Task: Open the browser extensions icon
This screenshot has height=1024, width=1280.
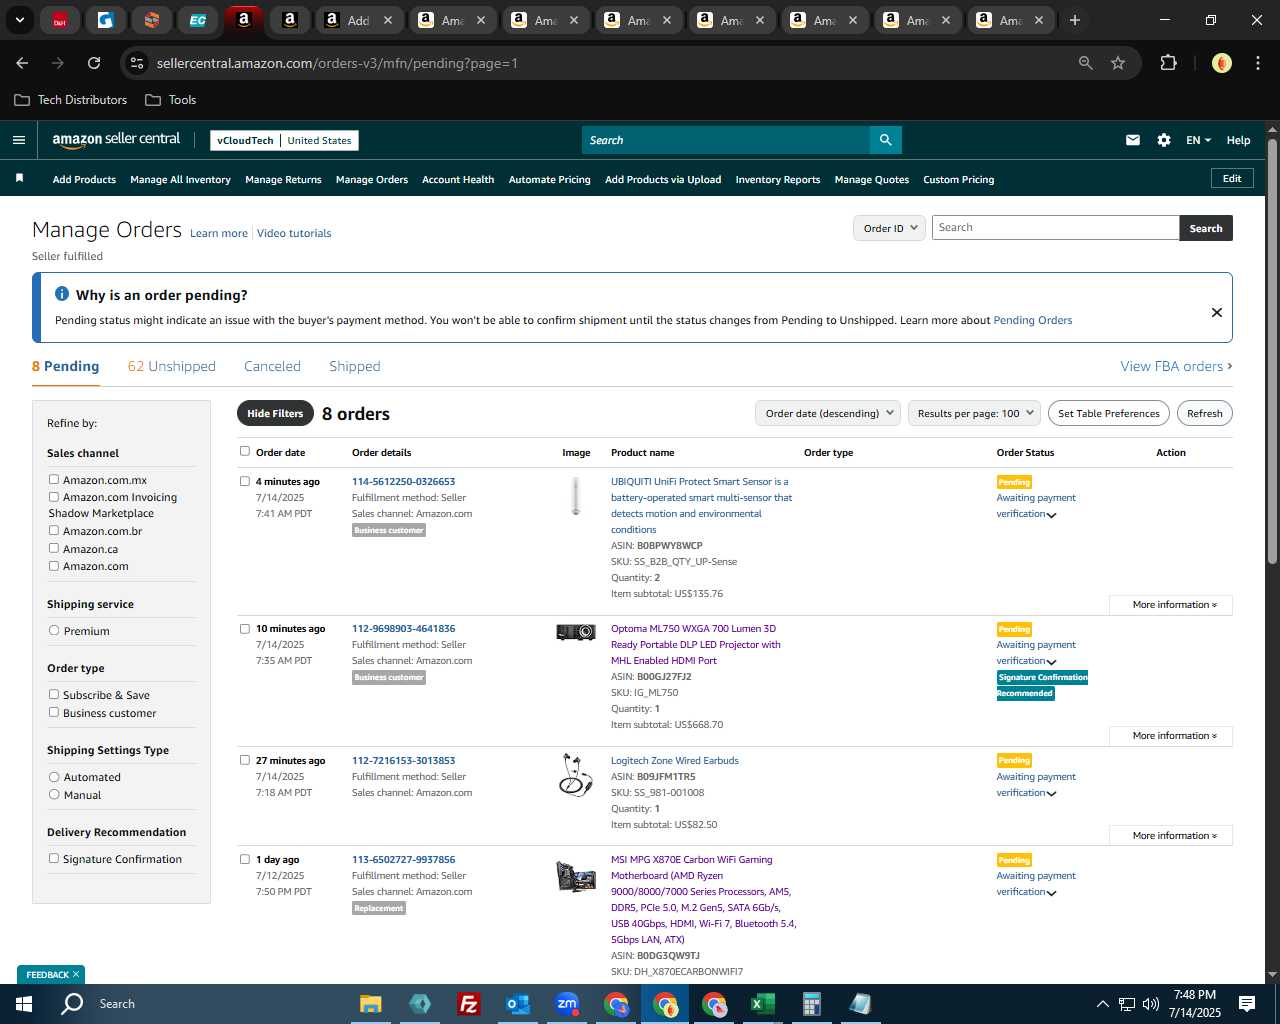Action: tap(1168, 63)
